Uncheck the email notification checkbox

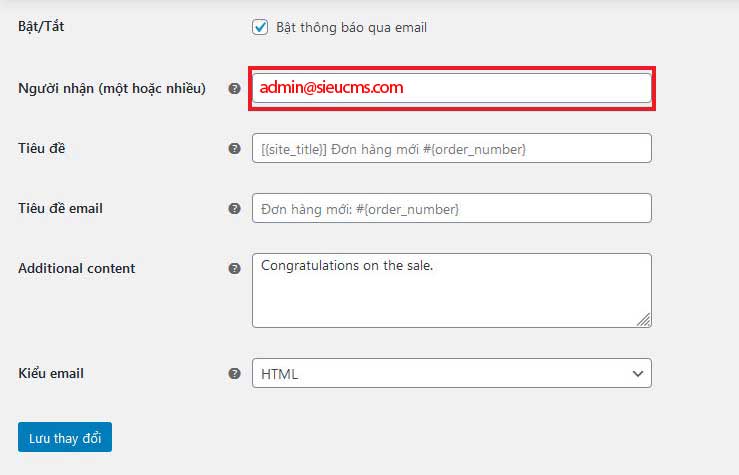coord(260,27)
